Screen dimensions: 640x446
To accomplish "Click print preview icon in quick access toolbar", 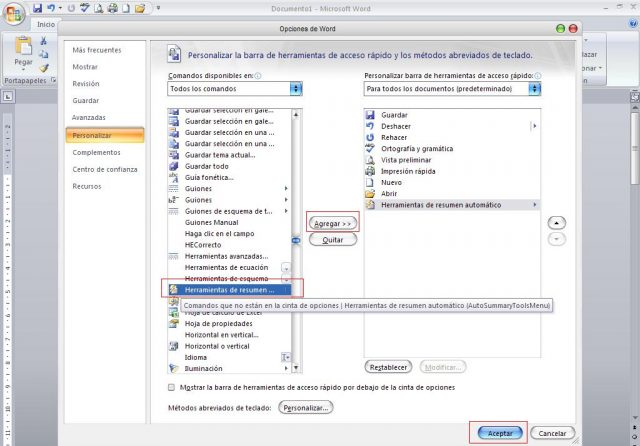I will [x=99, y=8].
